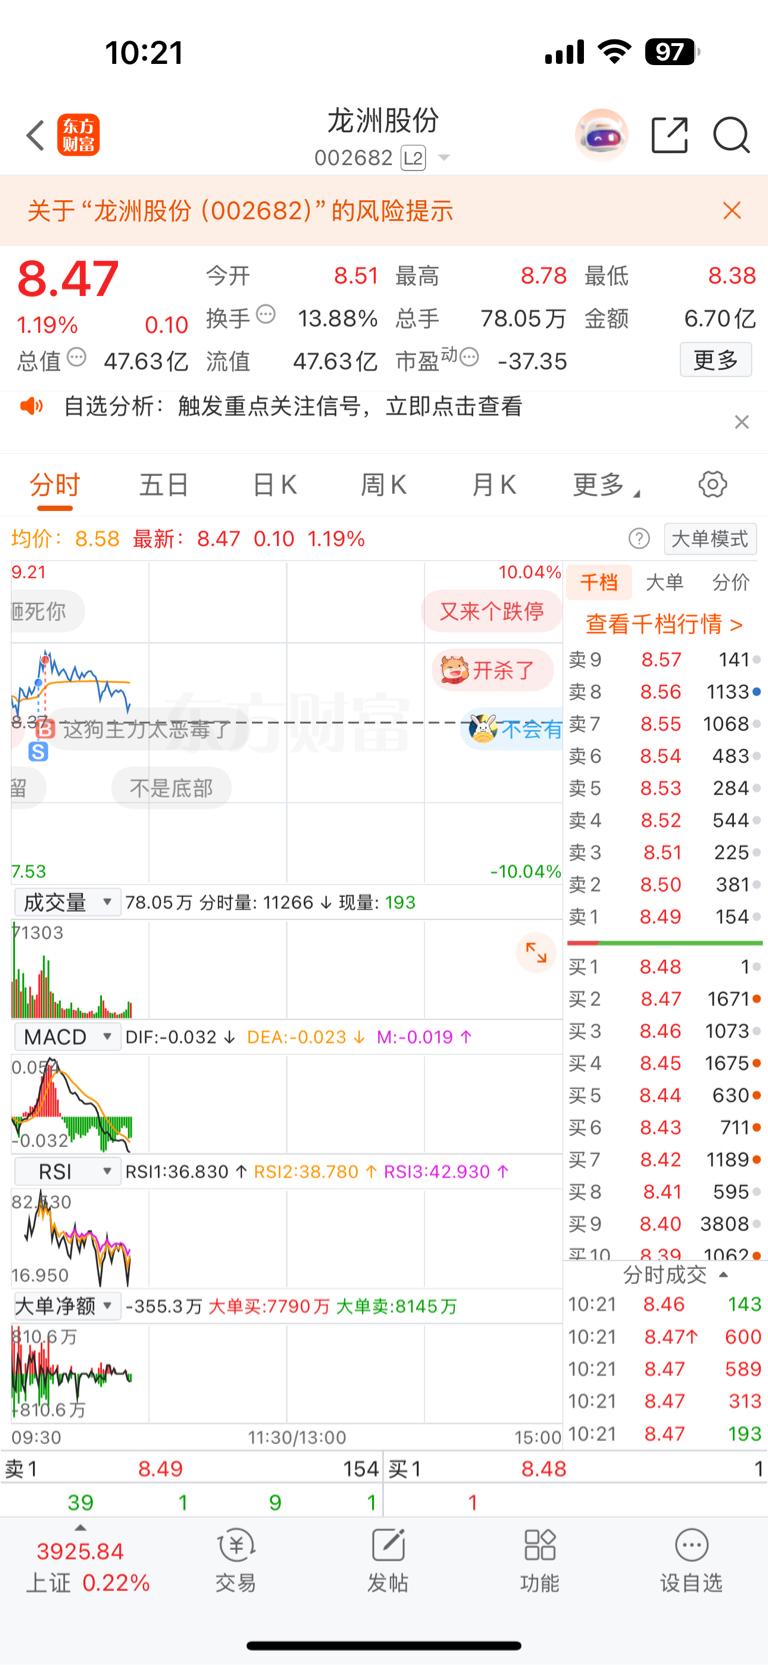Tap the 开杀了 comment bubble
Screen dimensions: 768x1665
491,670
